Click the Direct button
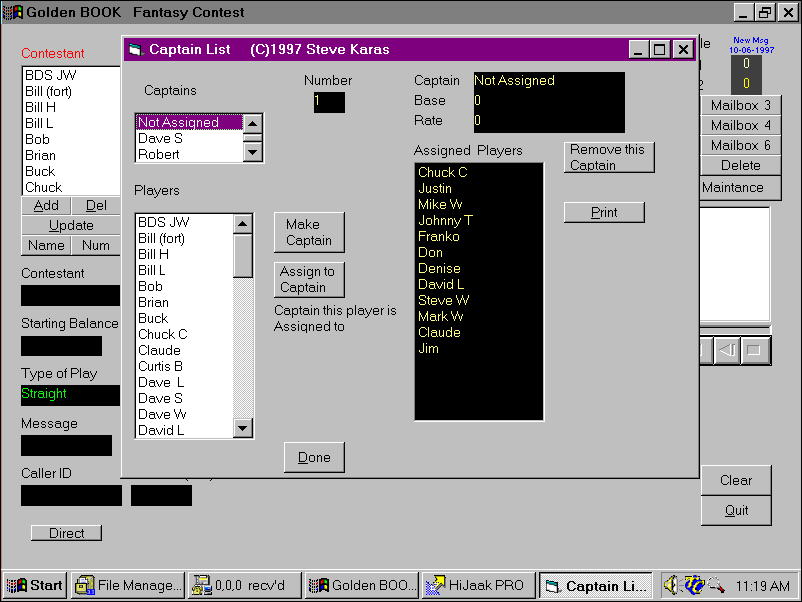The height and width of the screenshot is (602, 802). 66,533
